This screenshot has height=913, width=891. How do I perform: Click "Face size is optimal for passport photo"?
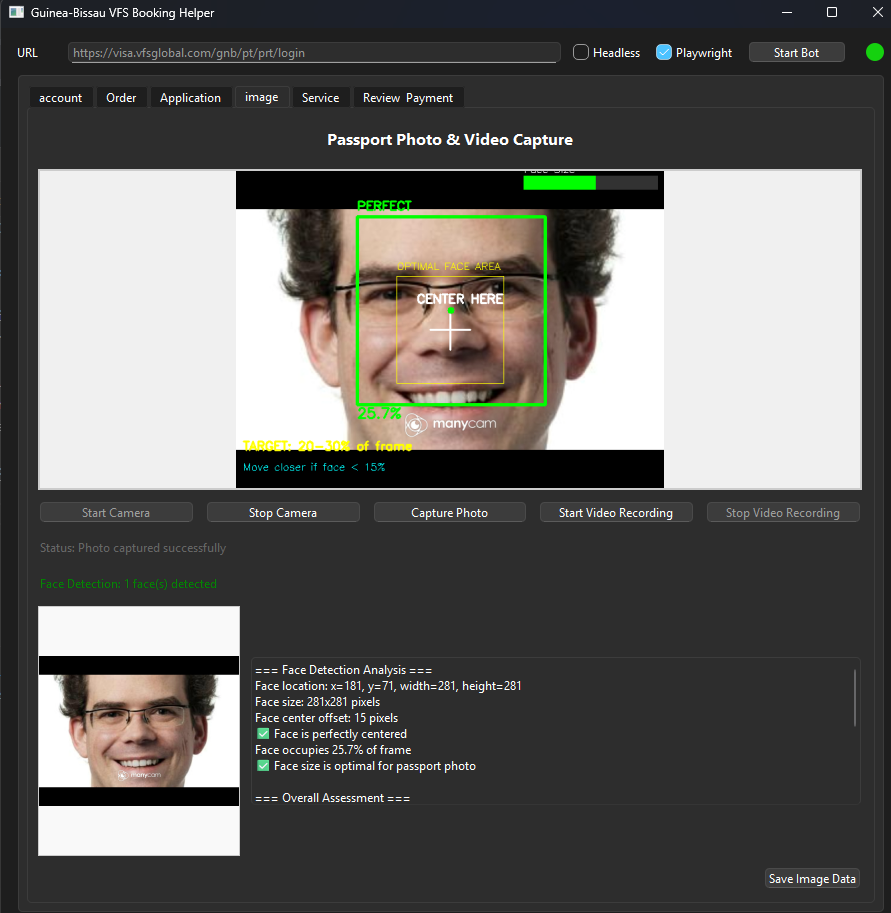point(366,766)
